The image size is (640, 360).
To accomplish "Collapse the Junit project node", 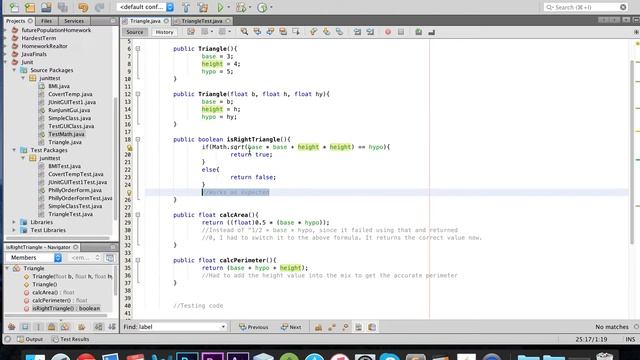I will (5, 62).
